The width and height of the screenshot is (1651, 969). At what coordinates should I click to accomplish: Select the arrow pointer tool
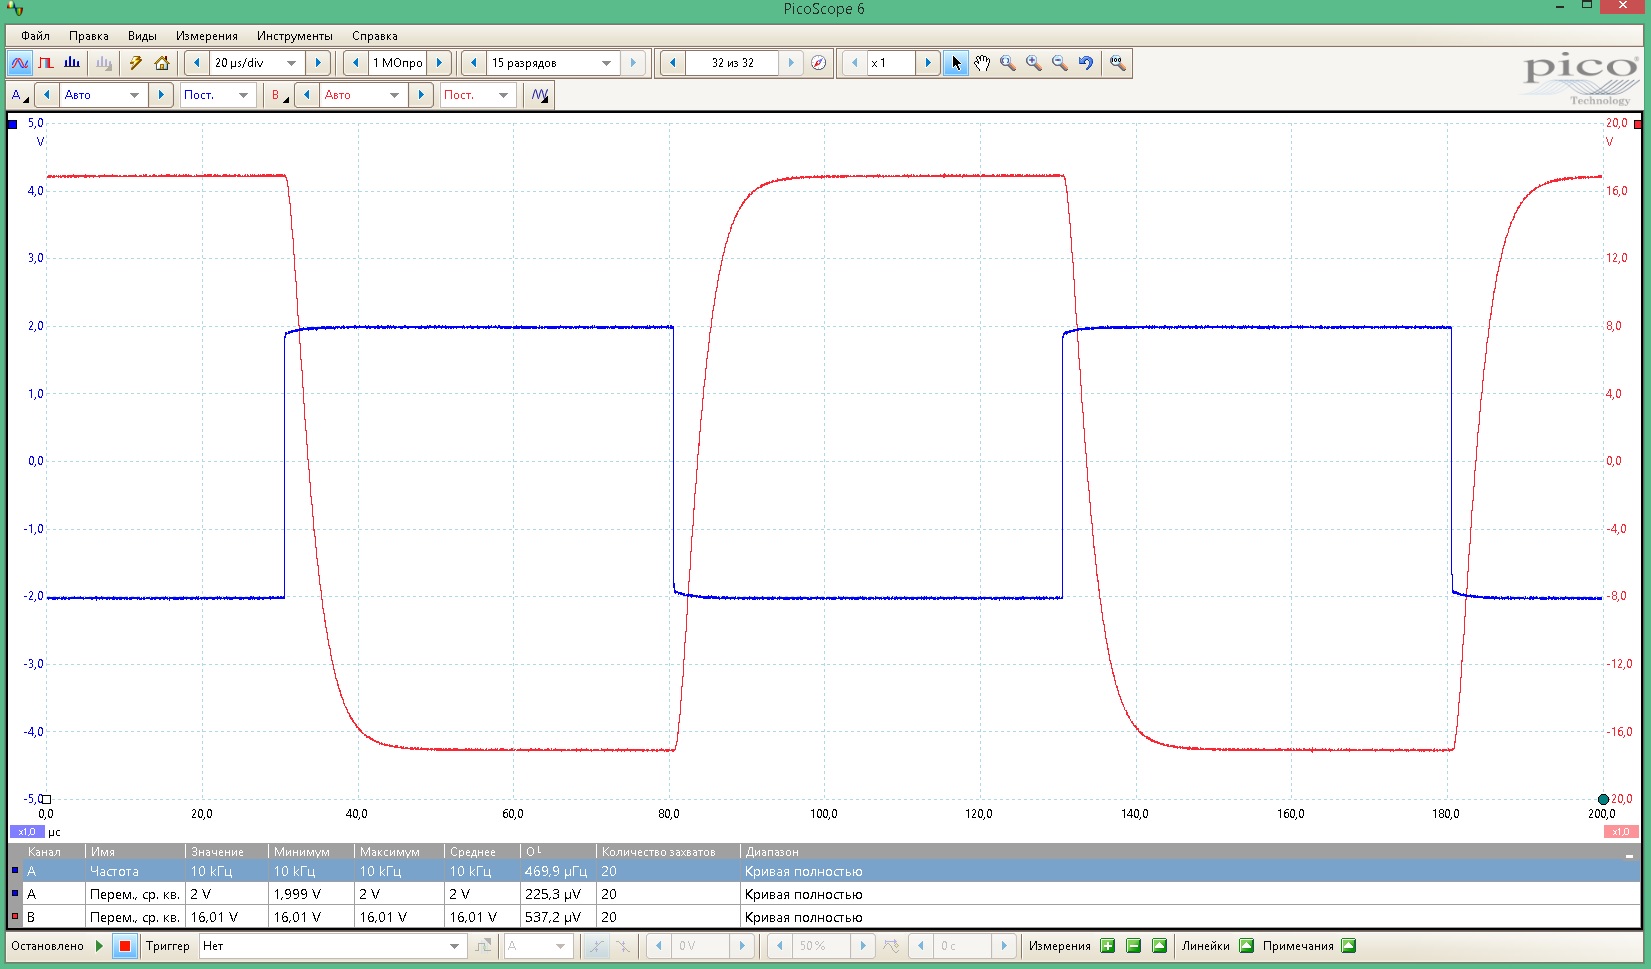956,63
